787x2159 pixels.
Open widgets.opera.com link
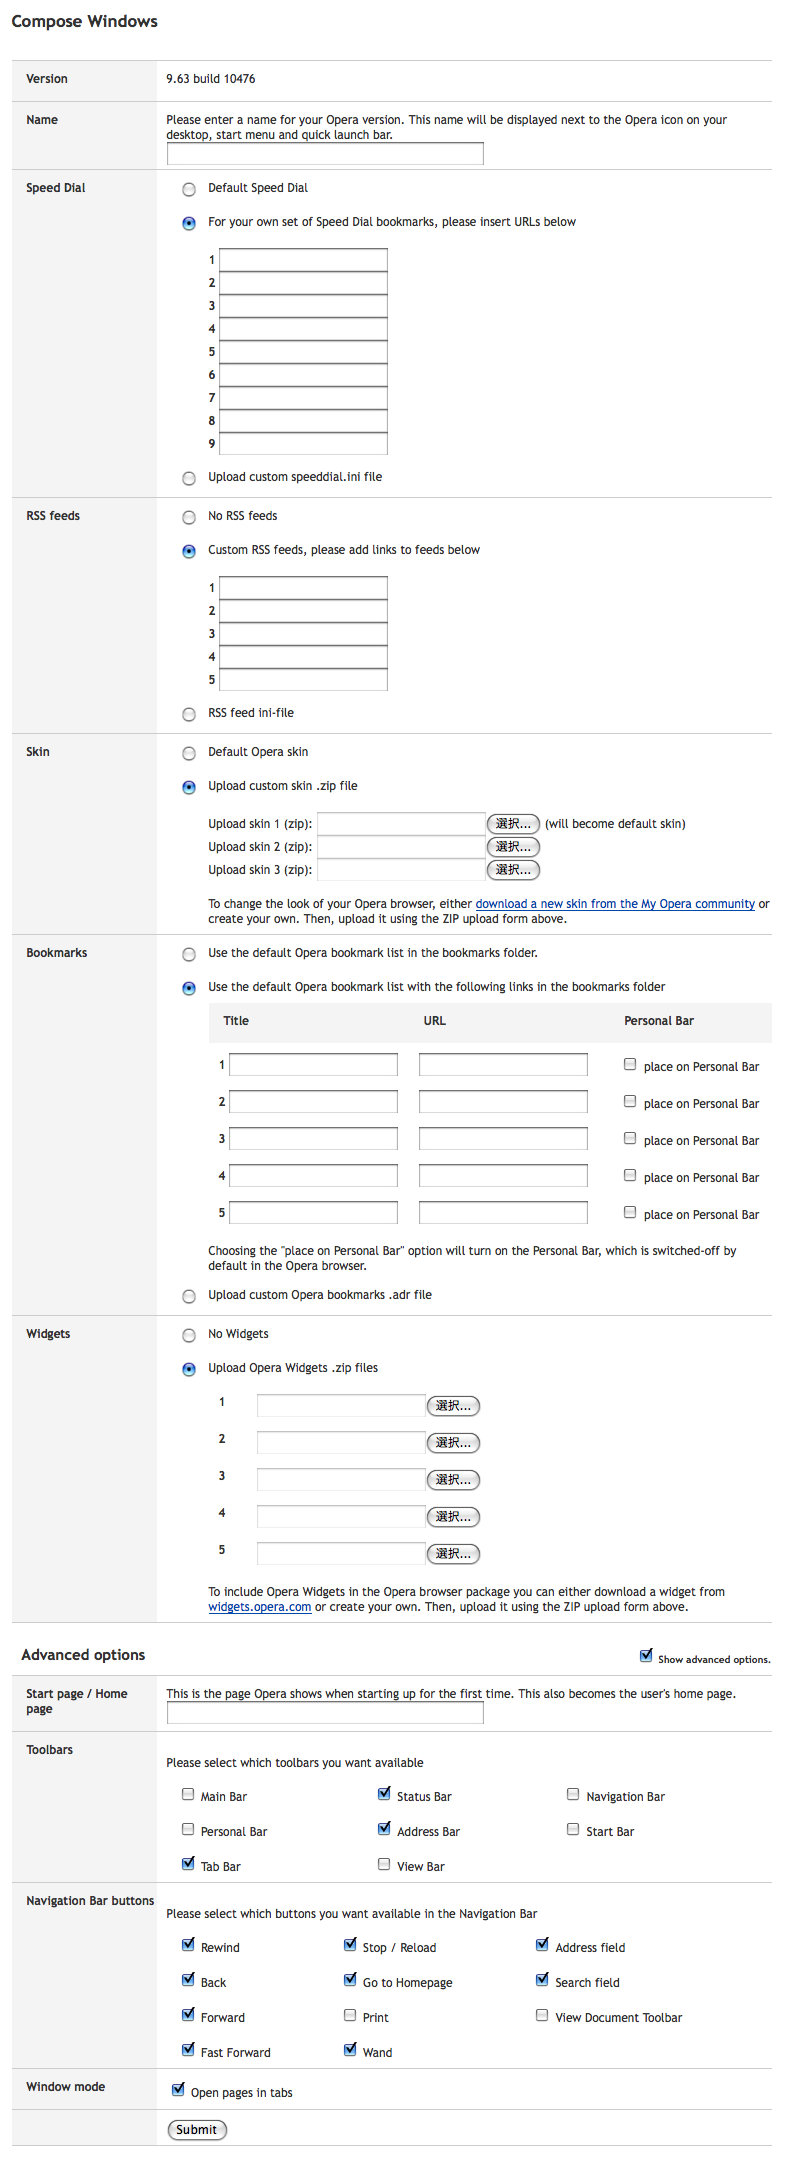(260, 1607)
